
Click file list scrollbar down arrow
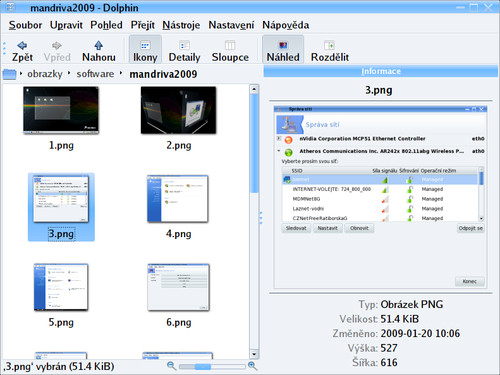pos(254,354)
